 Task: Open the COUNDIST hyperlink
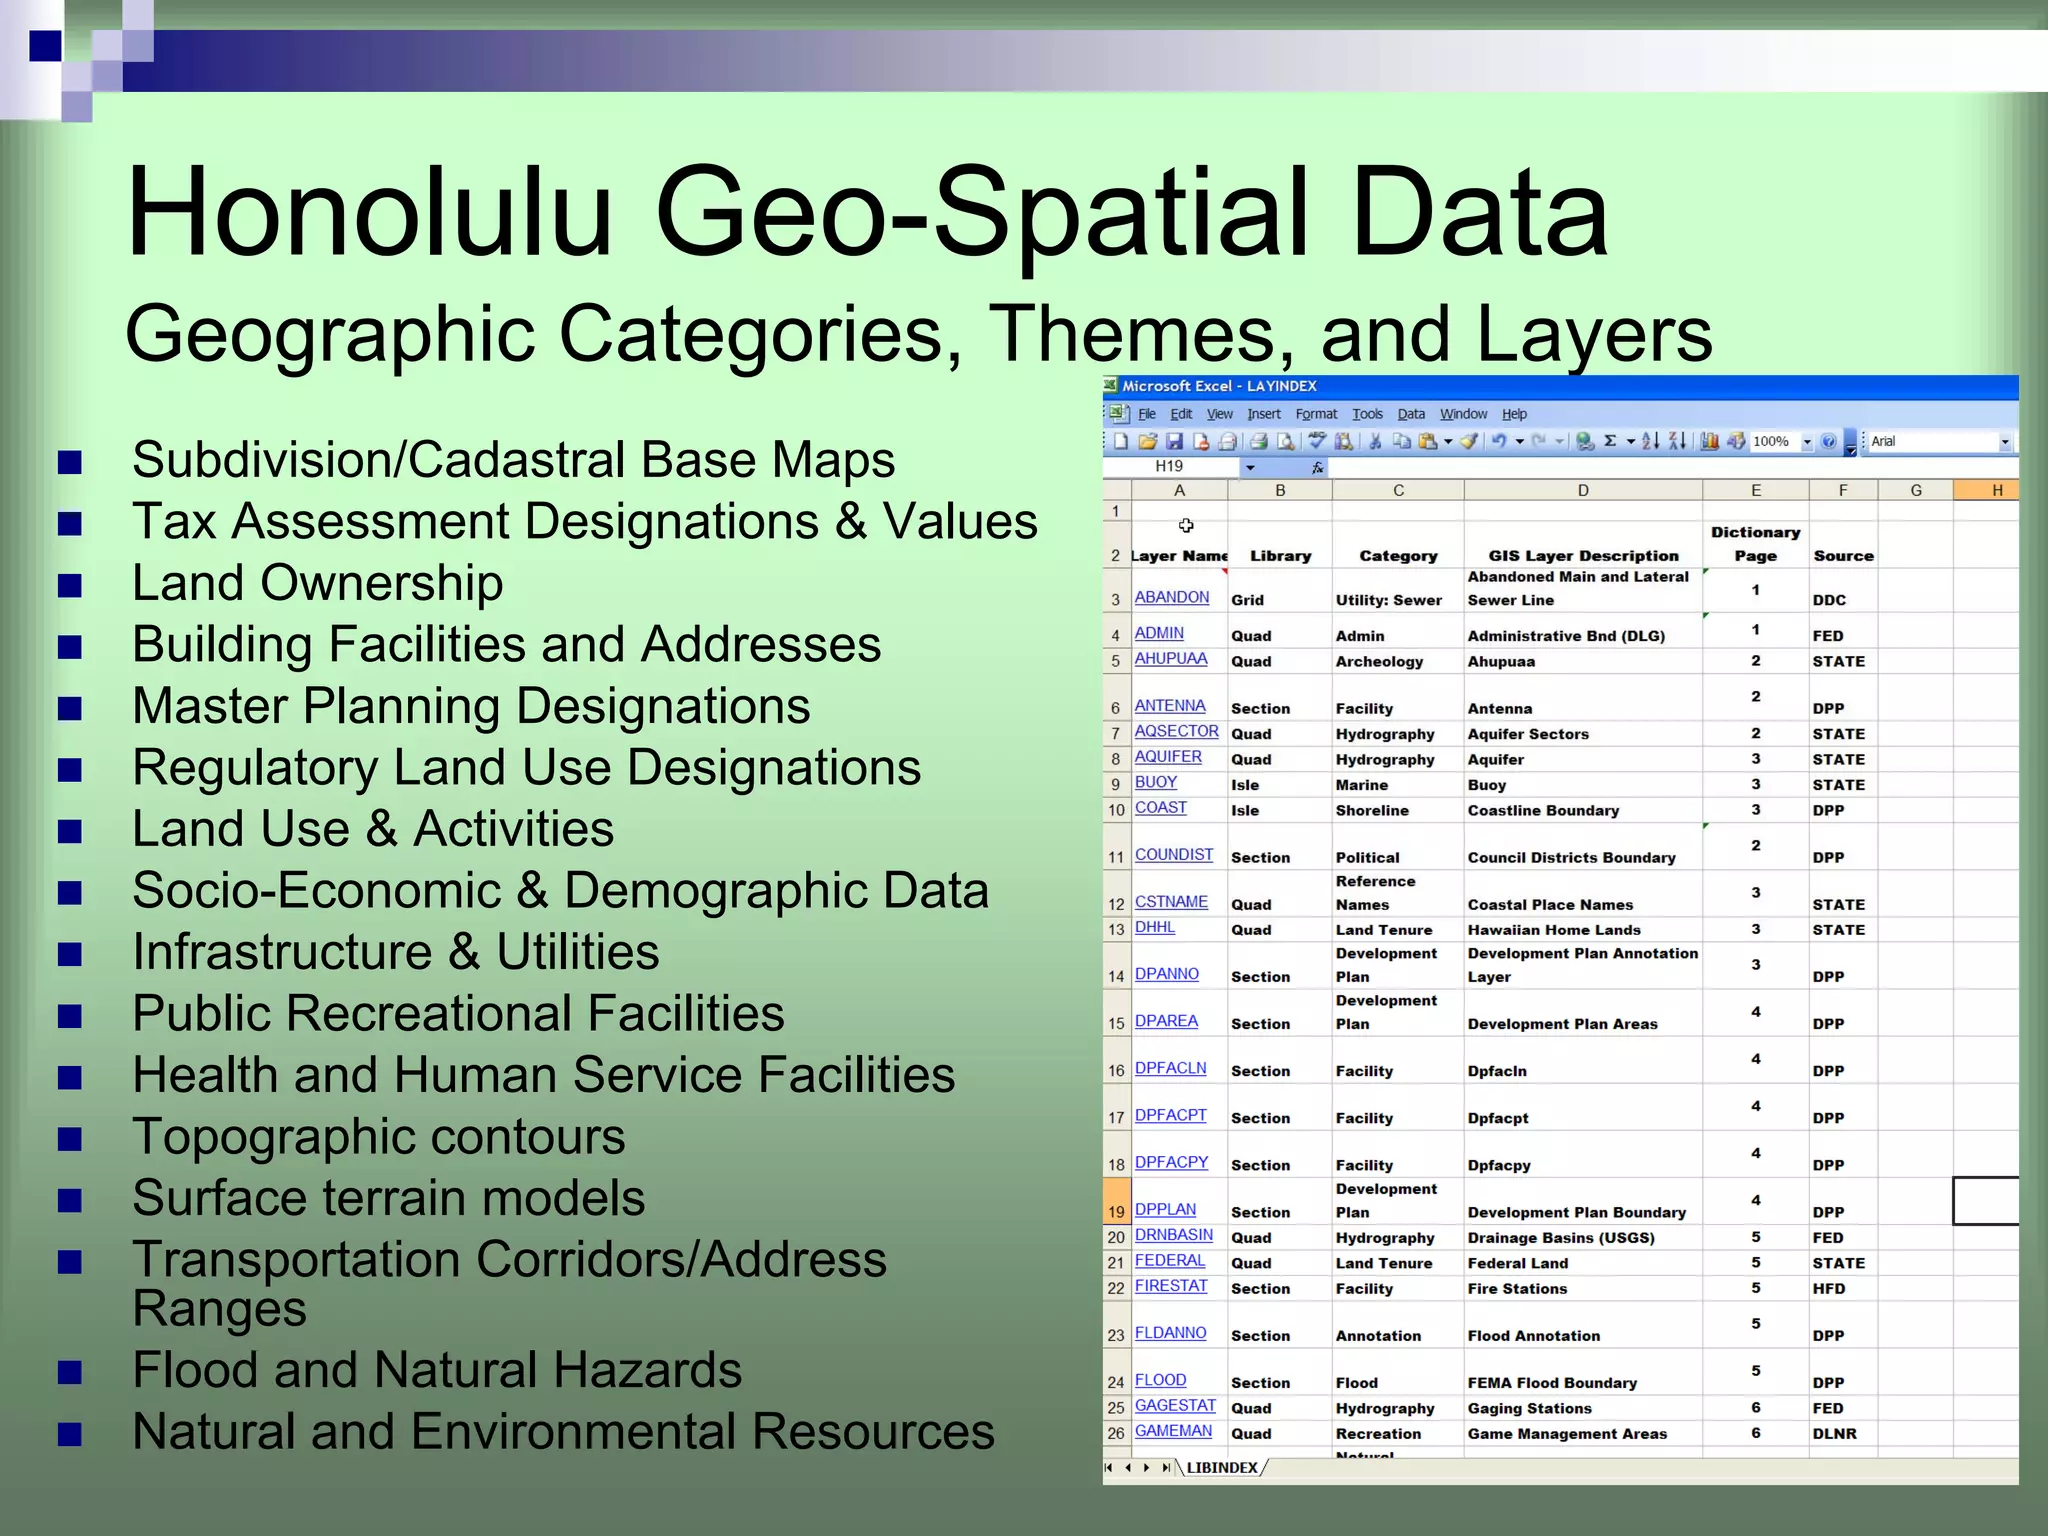[x=1173, y=855]
